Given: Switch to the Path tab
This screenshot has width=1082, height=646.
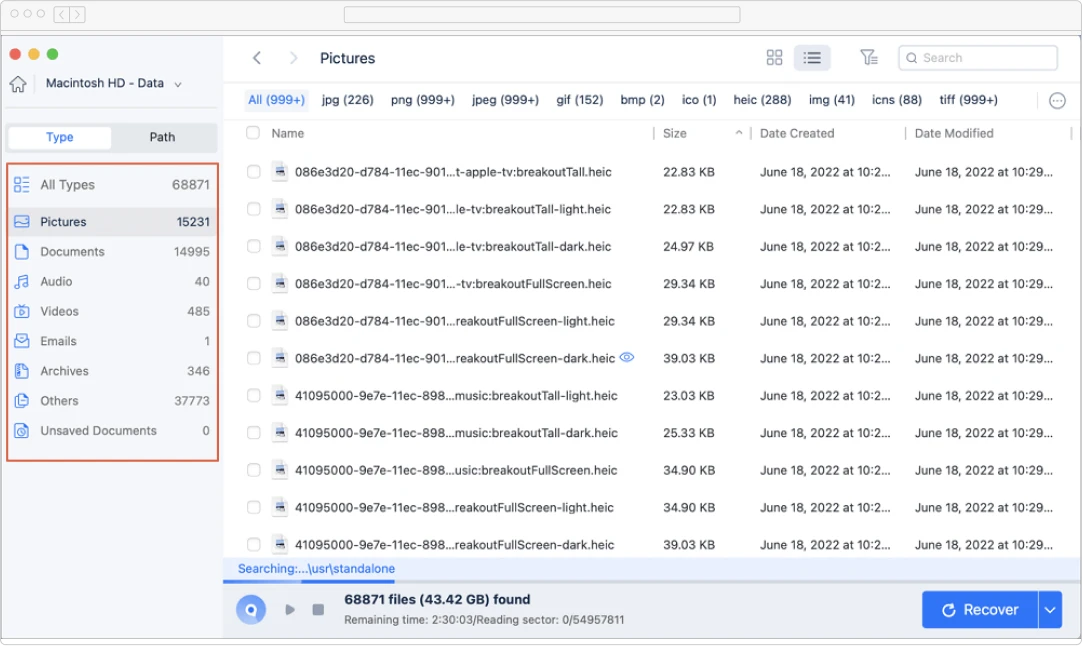Looking at the screenshot, I should pyautogui.click(x=163, y=136).
